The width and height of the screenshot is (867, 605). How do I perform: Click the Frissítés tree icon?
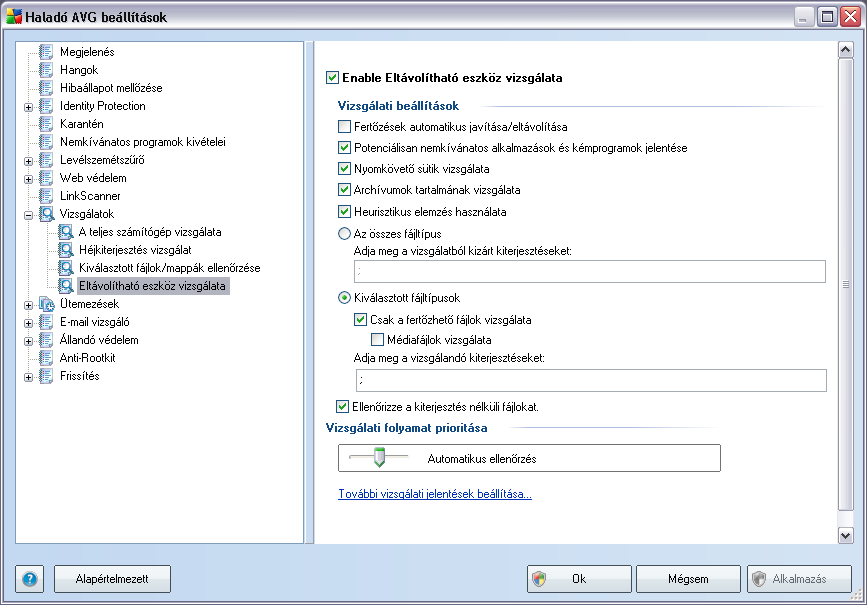(x=46, y=376)
